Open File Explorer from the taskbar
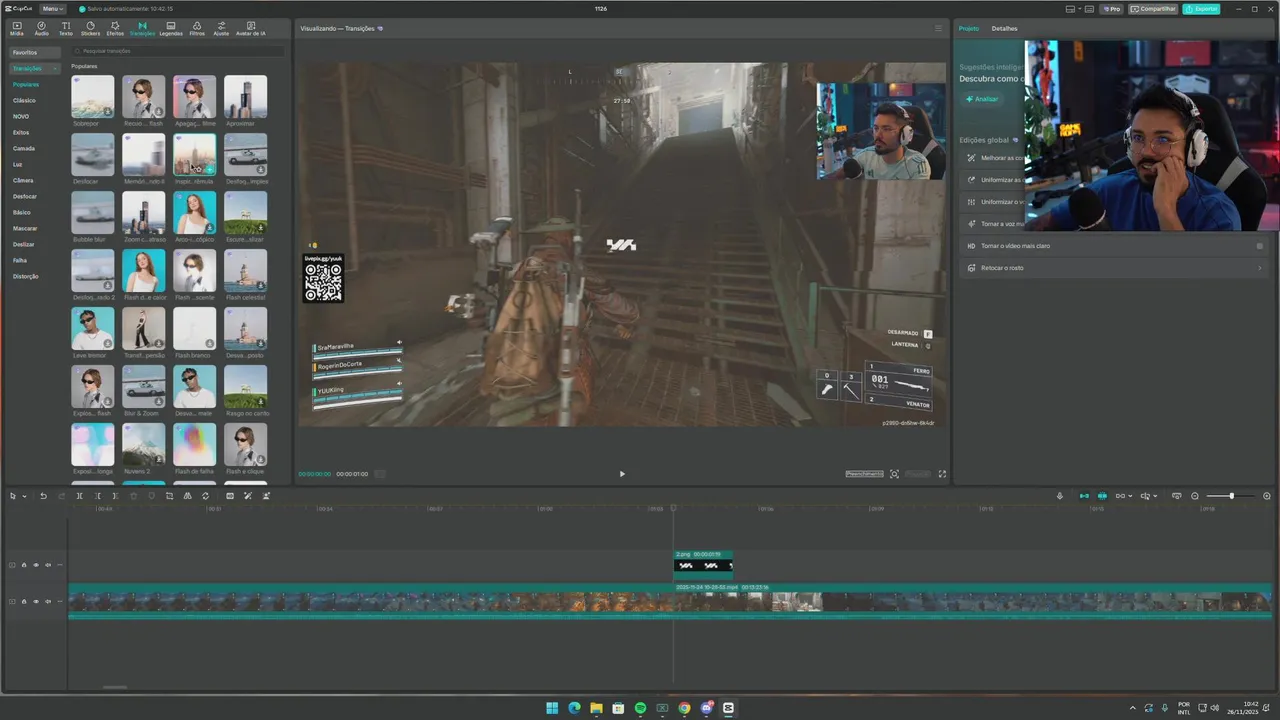The height and width of the screenshot is (720, 1280). tap(596, 708)
